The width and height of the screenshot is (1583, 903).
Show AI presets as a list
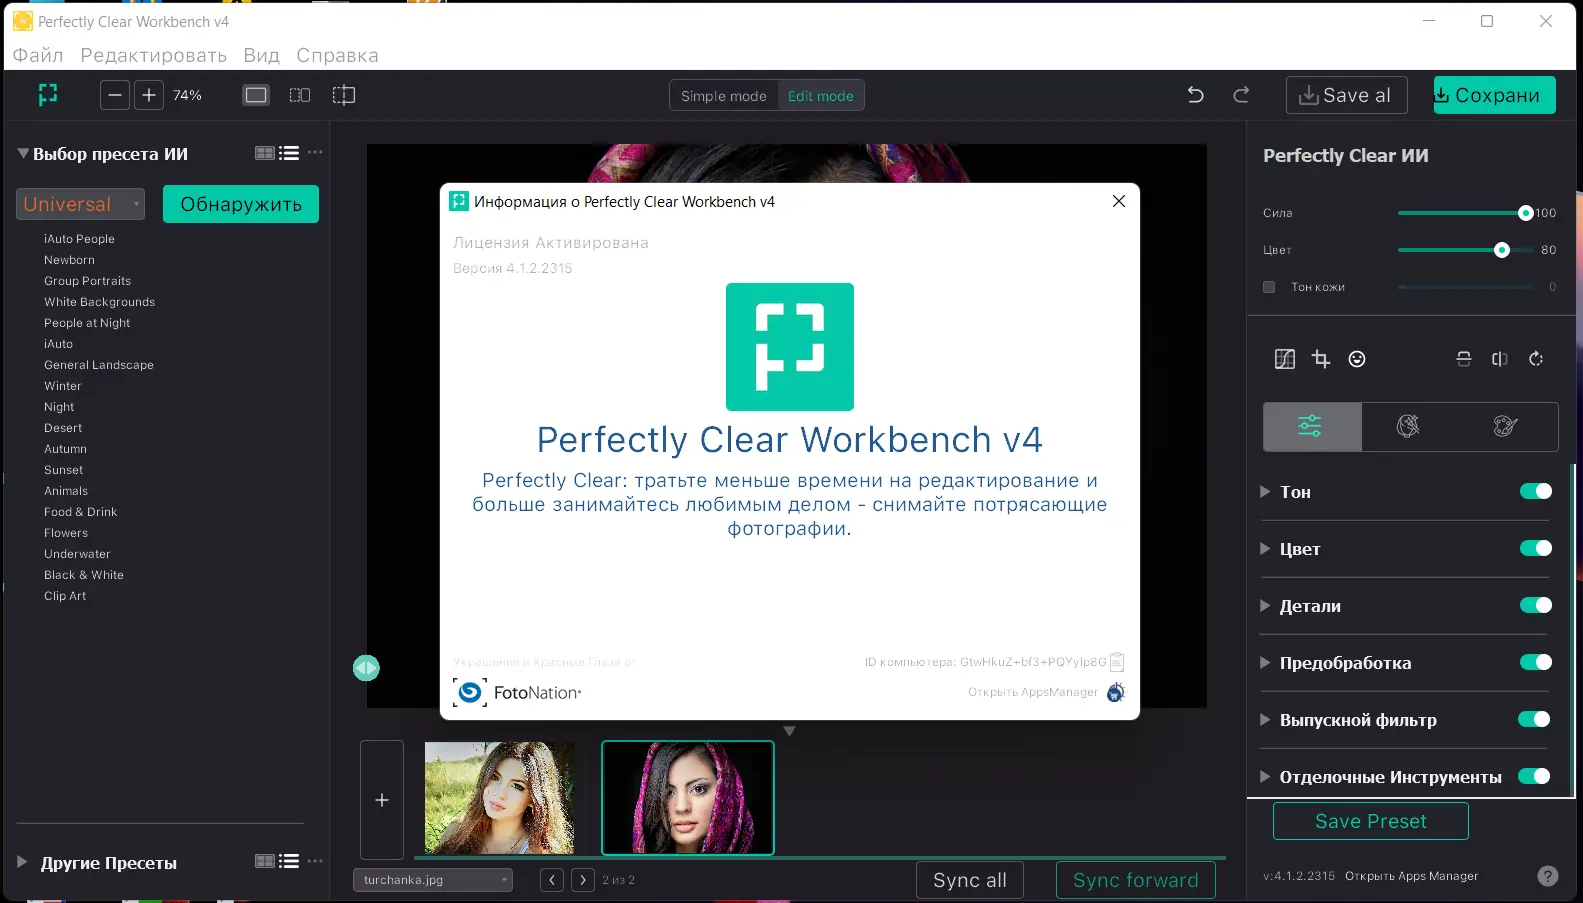(x=289, y=153)
